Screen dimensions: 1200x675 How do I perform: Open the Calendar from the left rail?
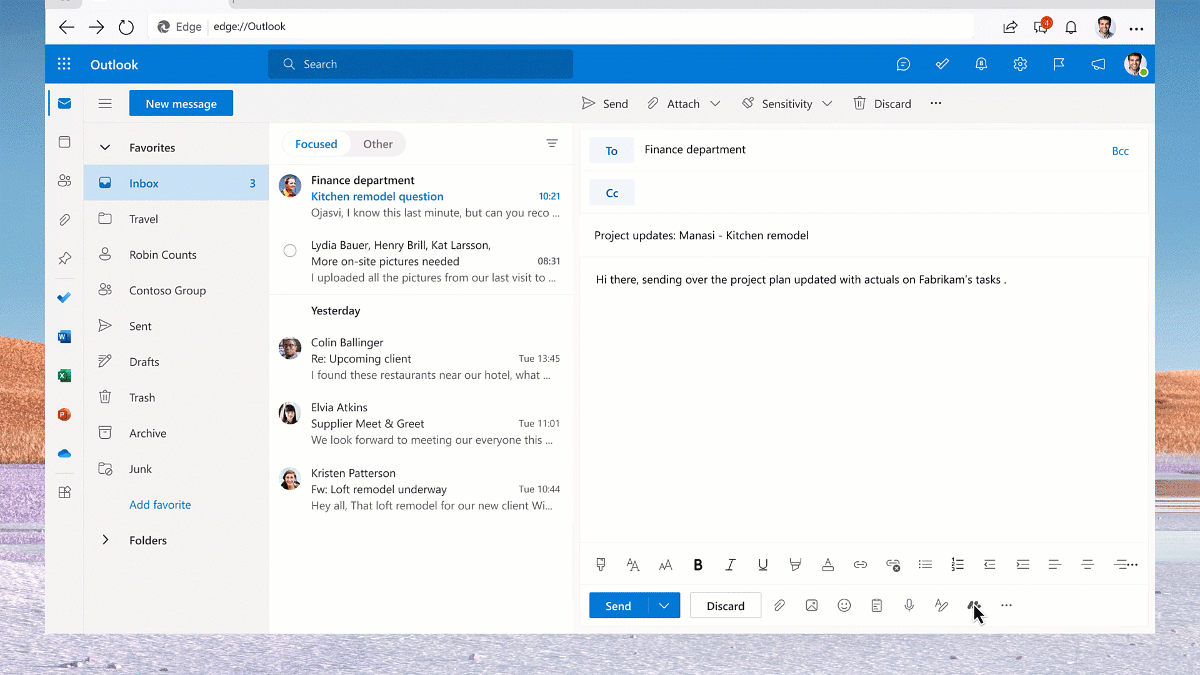[64, 142]
